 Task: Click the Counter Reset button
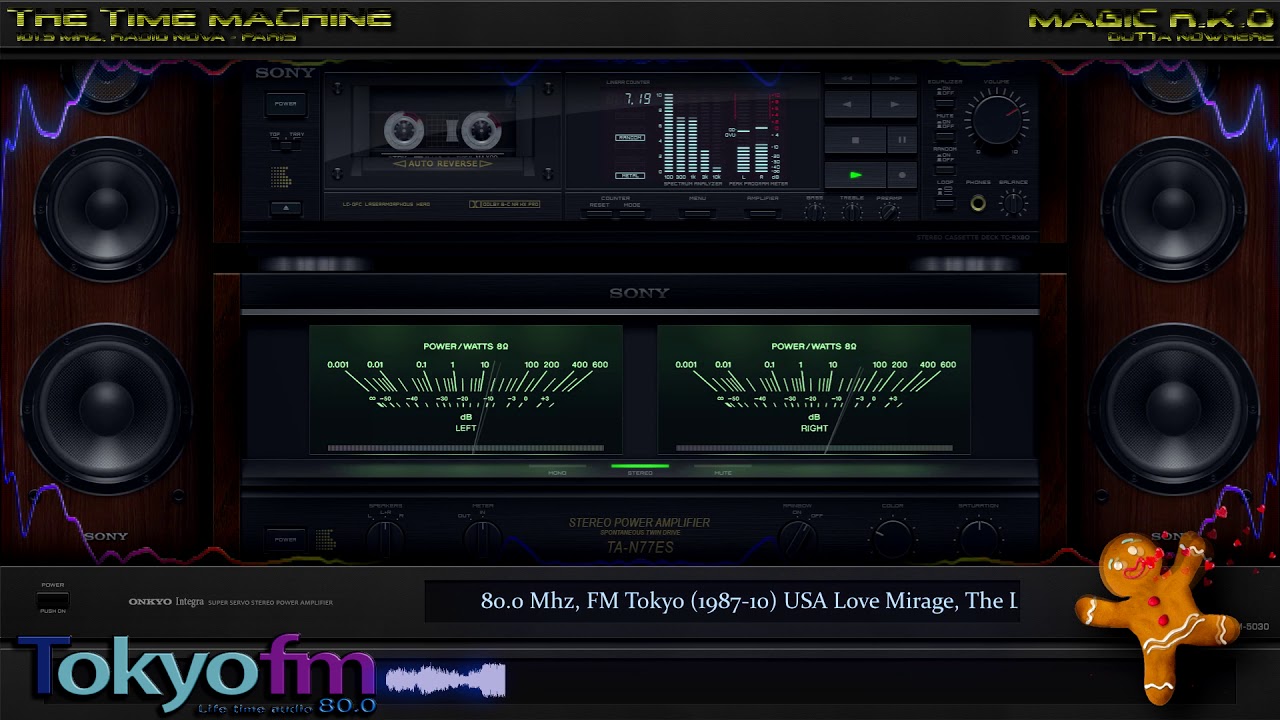[600, 212]
